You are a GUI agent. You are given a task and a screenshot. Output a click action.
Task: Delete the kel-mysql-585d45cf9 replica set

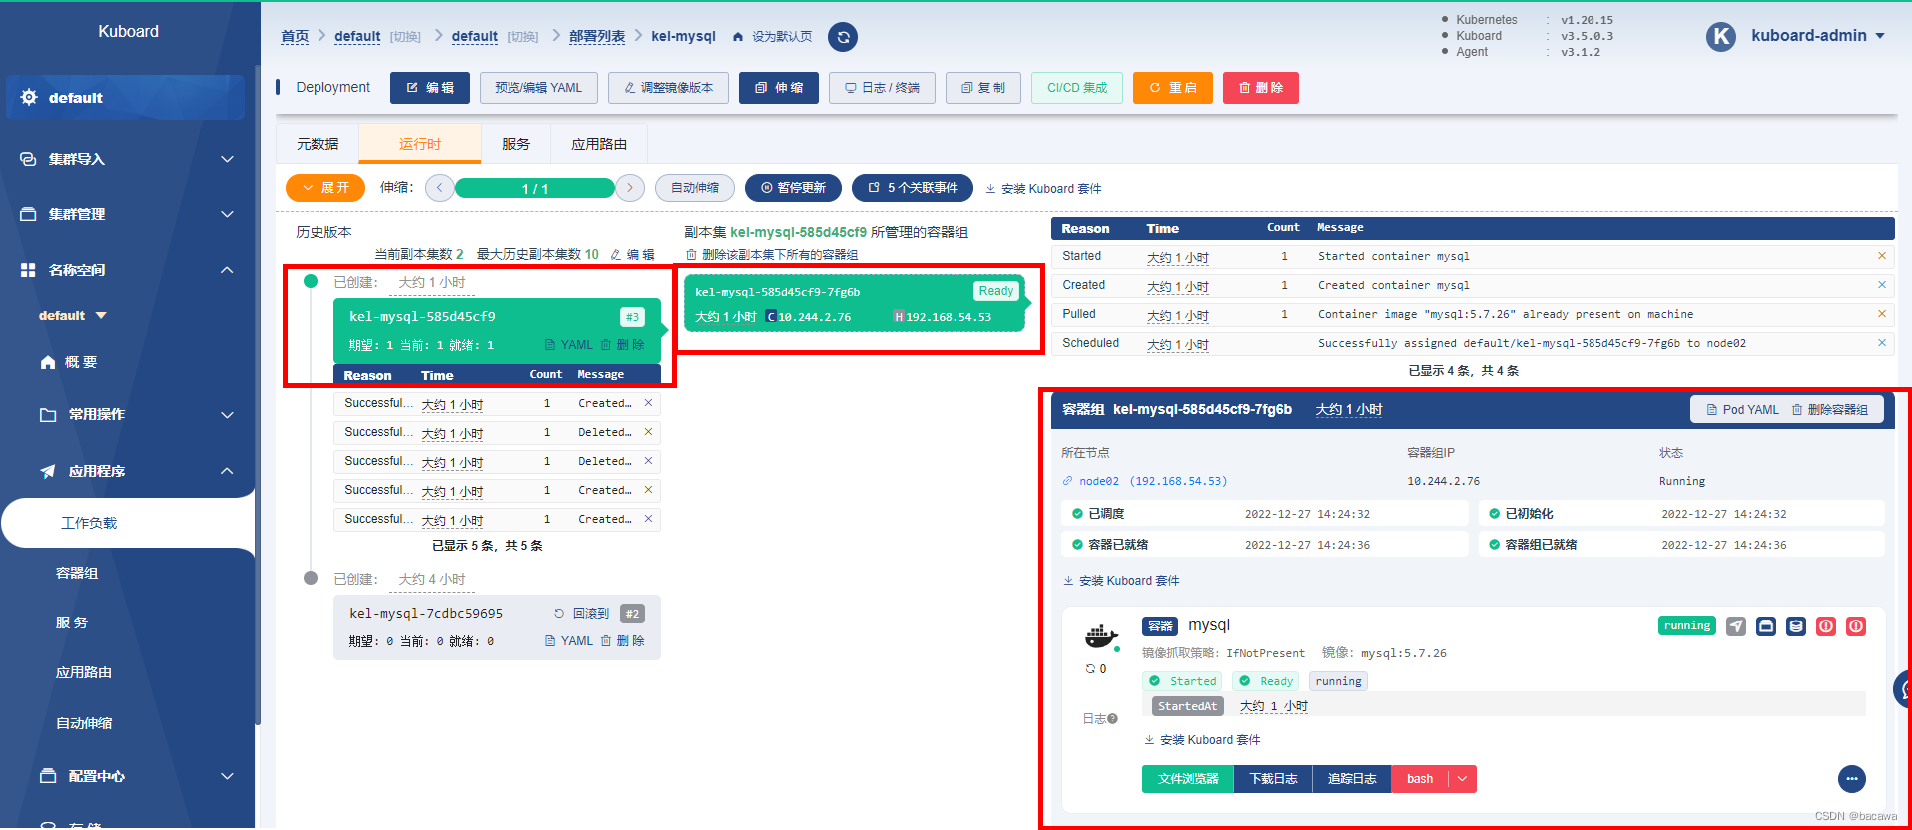click(622, 345)
